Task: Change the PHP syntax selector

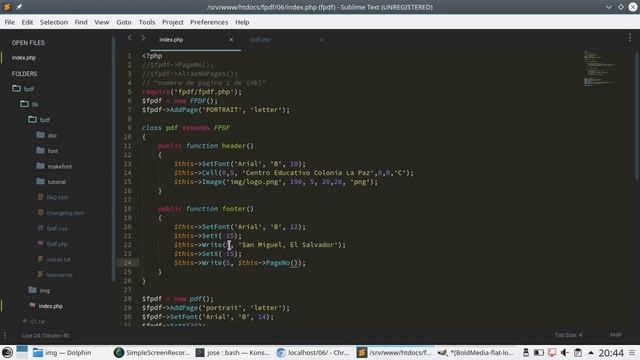Action: (x=616, y=335)
